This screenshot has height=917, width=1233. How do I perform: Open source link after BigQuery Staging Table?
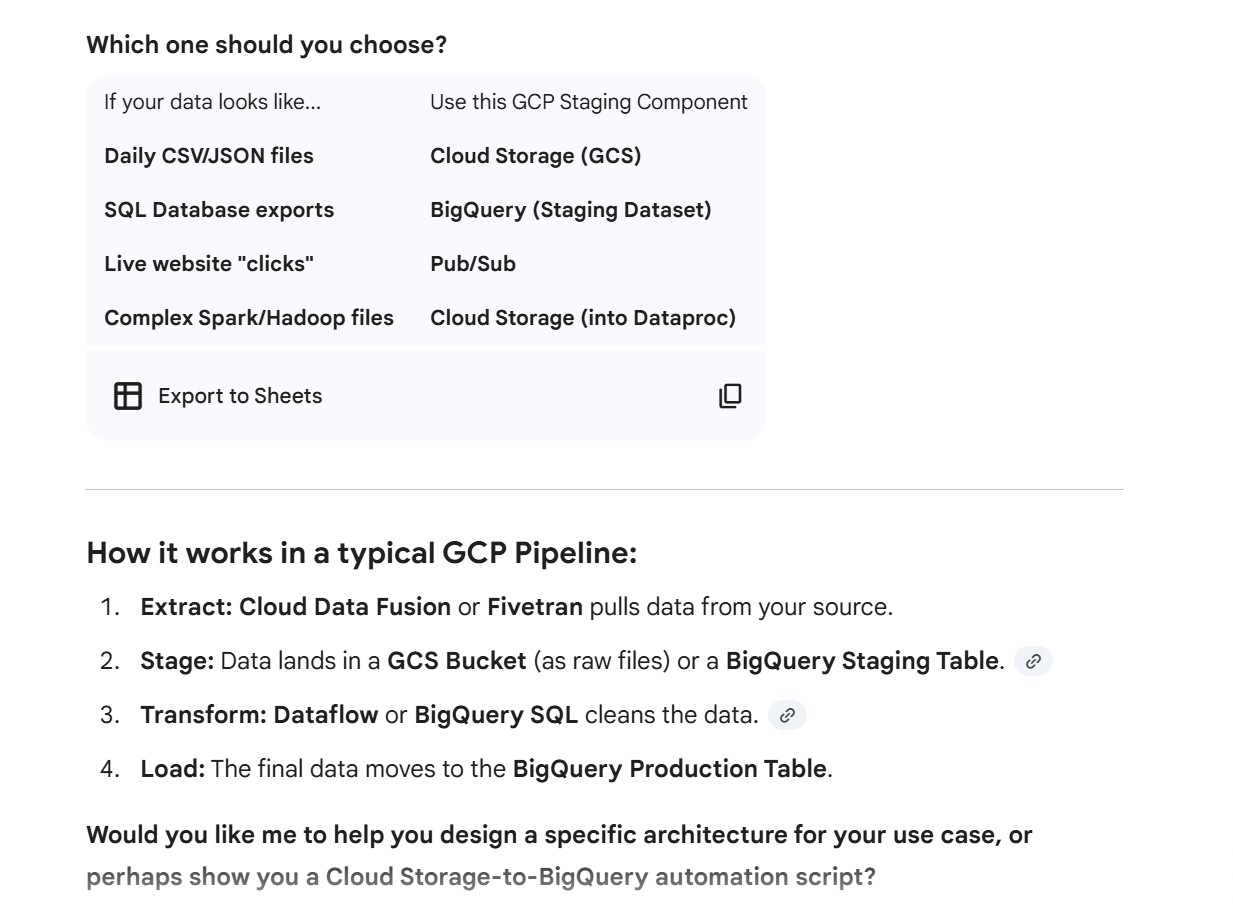pos(1033,661)
